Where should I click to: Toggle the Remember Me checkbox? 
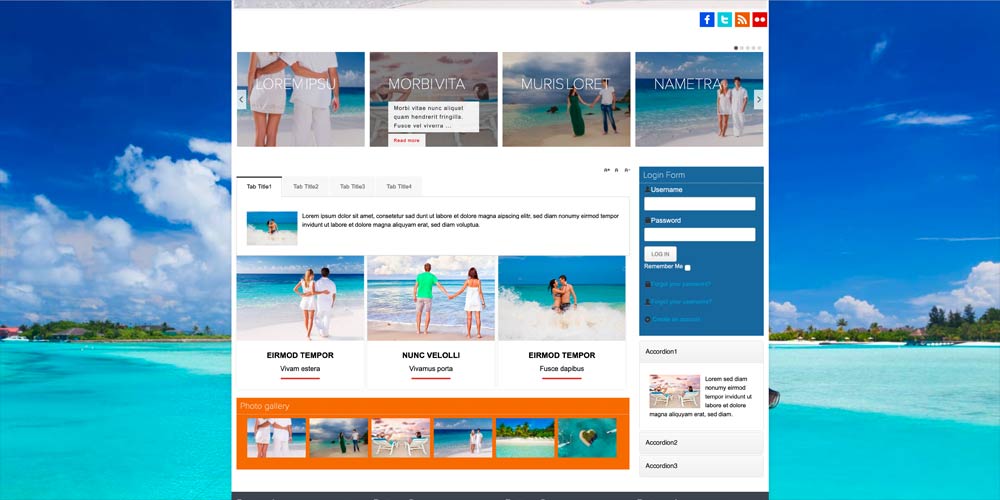click(x=688, y=268)
